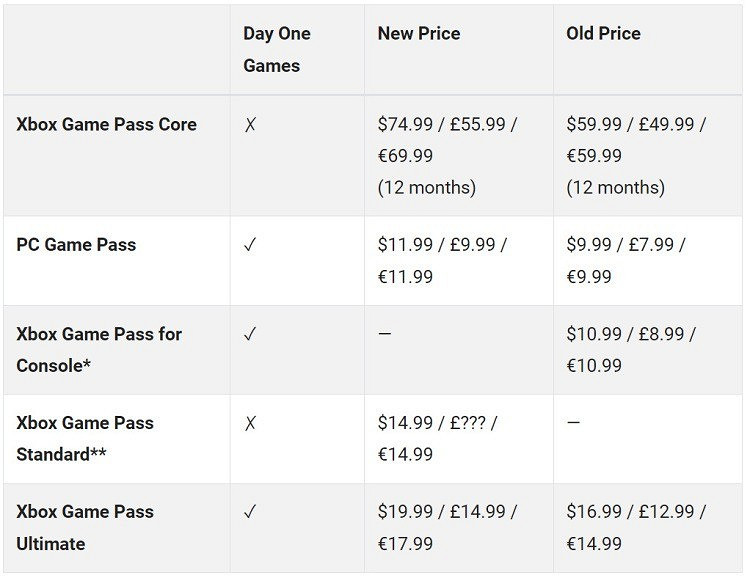Click the $16.99 old price for Ultimate
Viewport: 750px width, 578px height.
click(594, 512)
